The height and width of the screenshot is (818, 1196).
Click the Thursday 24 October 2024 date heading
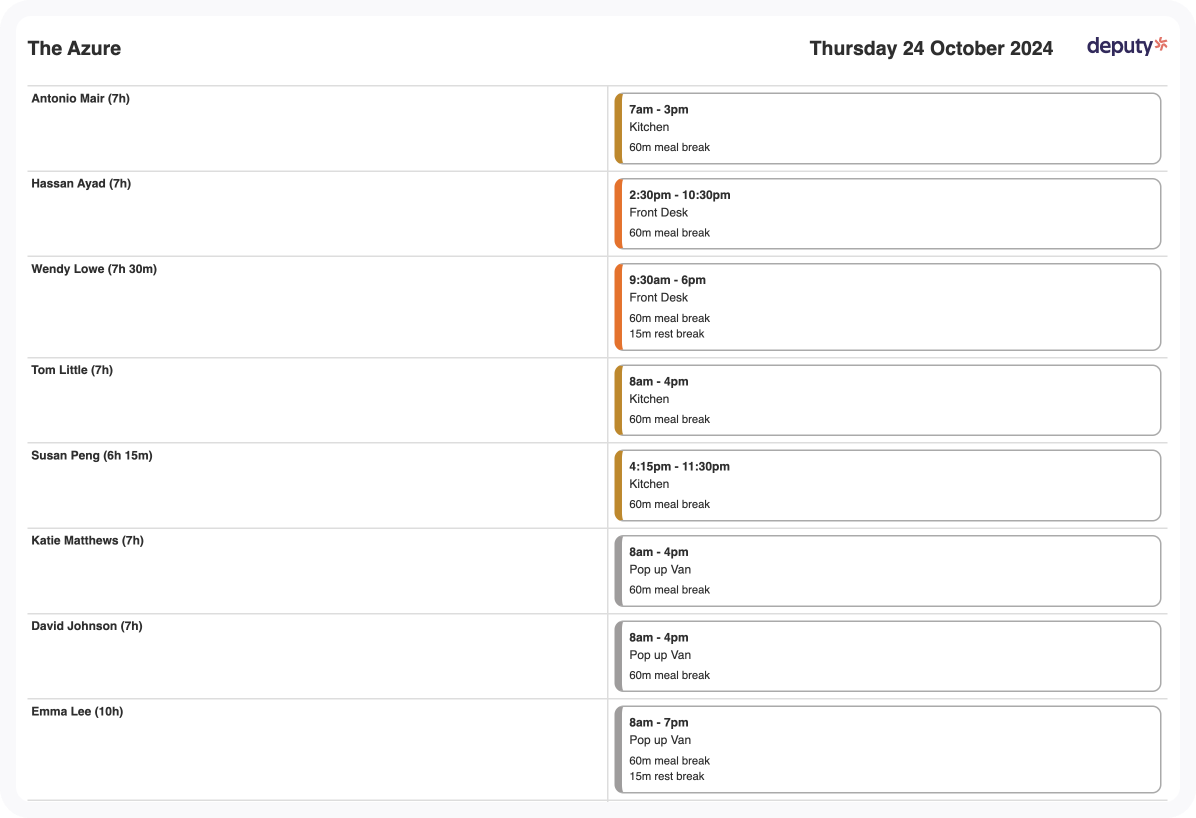pyautogui.click(x=930, y=48)
